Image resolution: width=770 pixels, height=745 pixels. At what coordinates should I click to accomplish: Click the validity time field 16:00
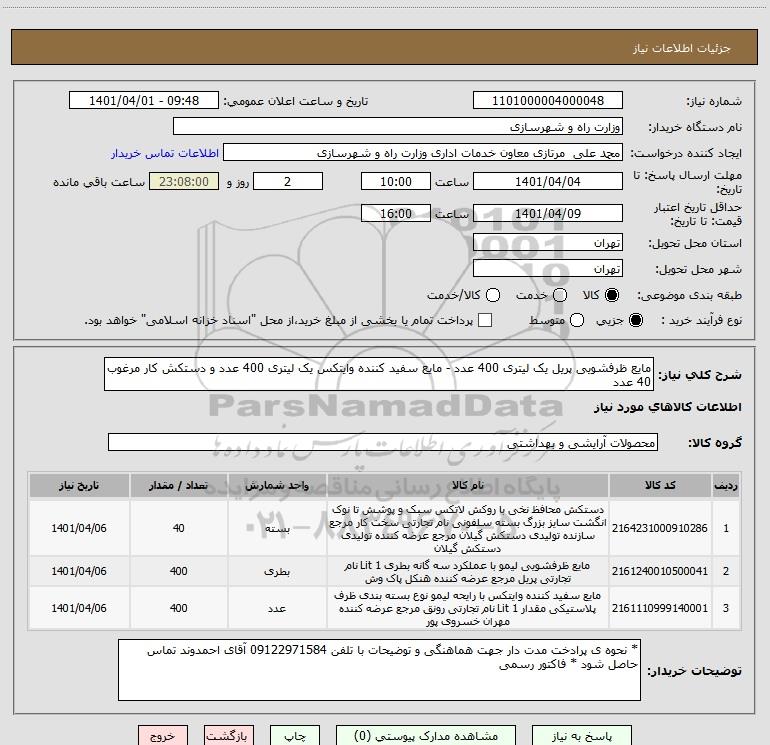396,213
